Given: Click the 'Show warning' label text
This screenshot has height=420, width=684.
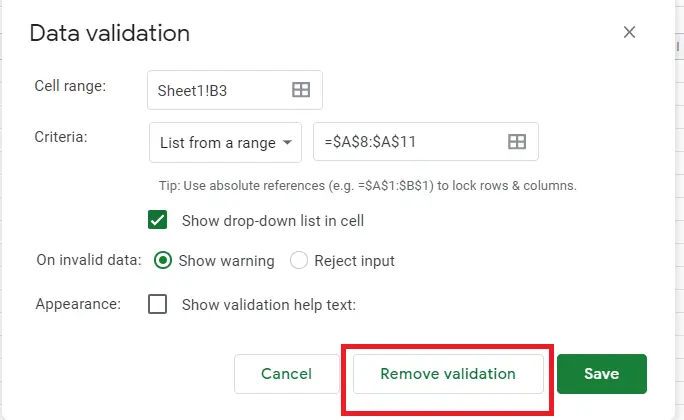Looking at the screenshot, I should point(226,261).
